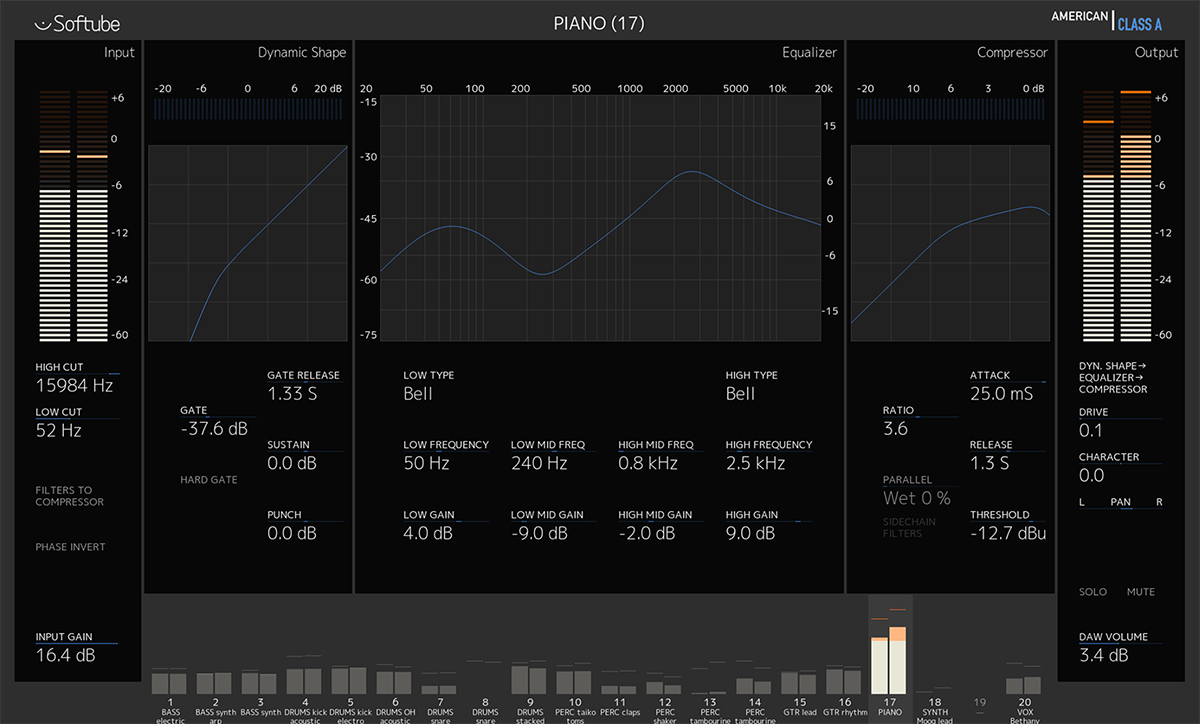Image resolution: width=1200 pixels, height=724 pixels.
Task: Toggle Phase Invert
Action: [x=70, y=547]
